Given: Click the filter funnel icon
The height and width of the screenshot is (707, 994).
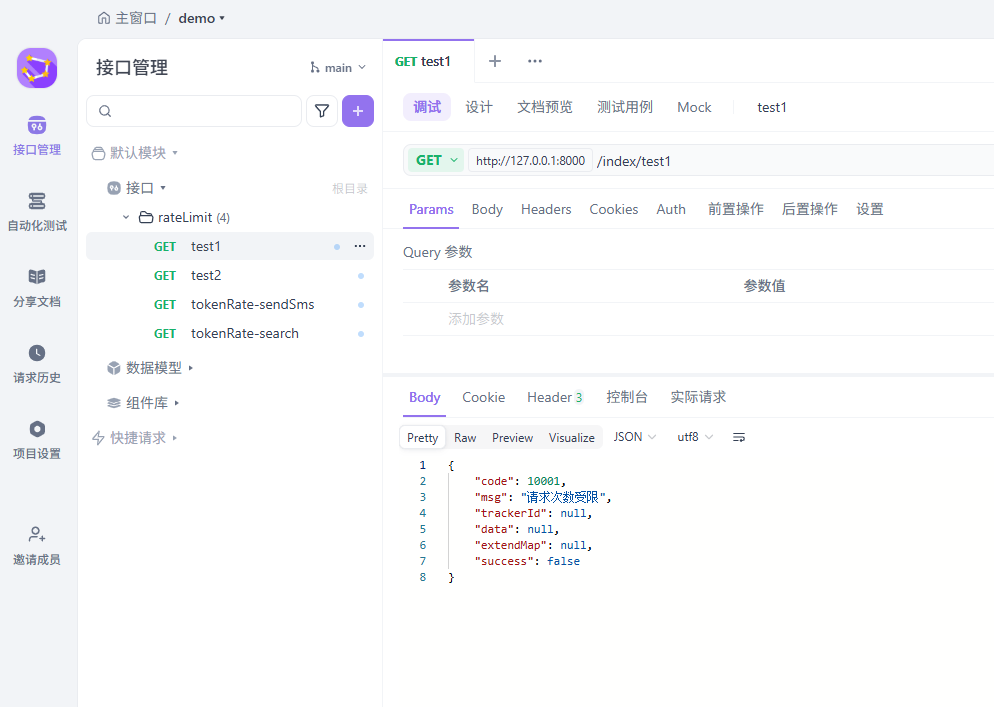Looking at the screenshot, I should (x=322, y=111).
